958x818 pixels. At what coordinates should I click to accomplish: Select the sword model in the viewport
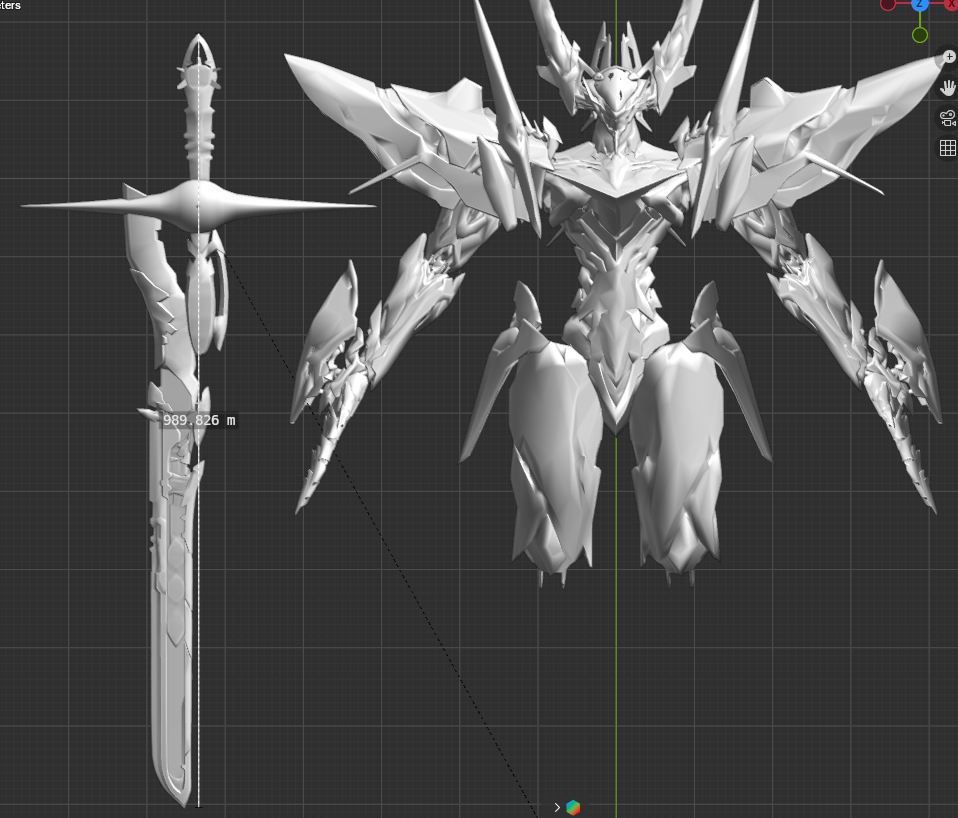pyautogui.click(x=174, y=550)
